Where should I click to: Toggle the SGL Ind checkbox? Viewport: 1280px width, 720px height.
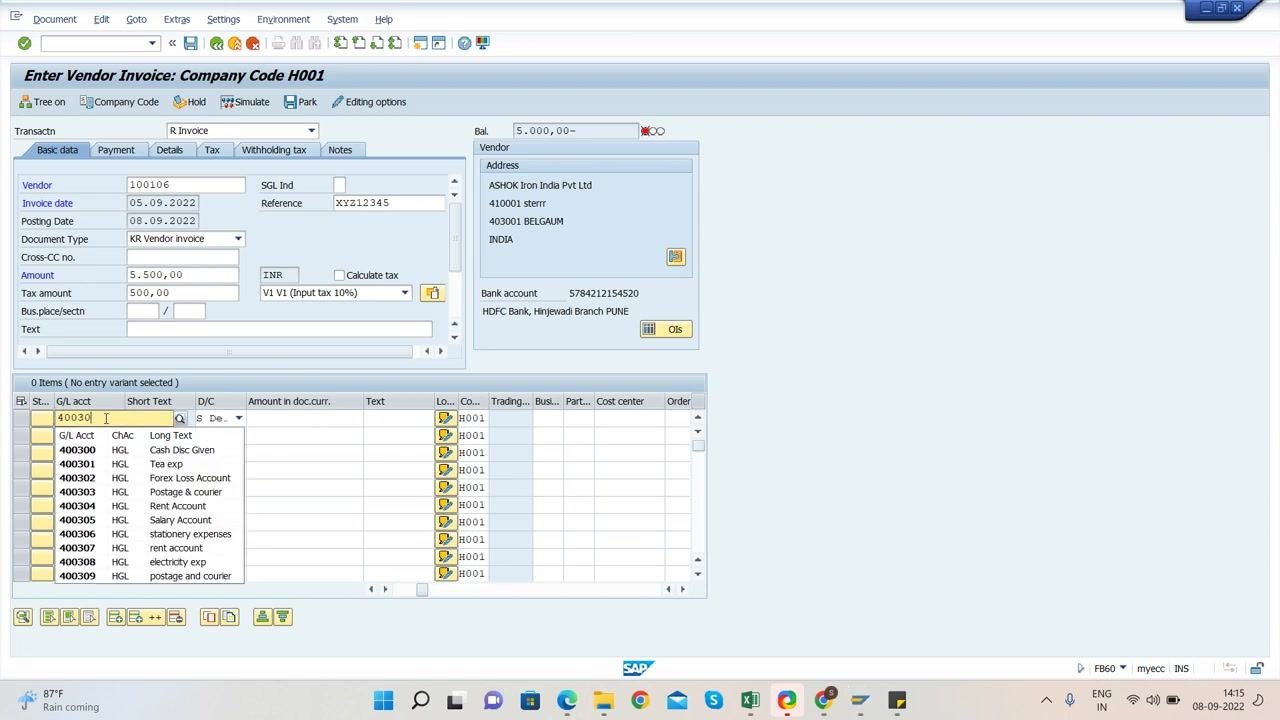click(339, 185)
